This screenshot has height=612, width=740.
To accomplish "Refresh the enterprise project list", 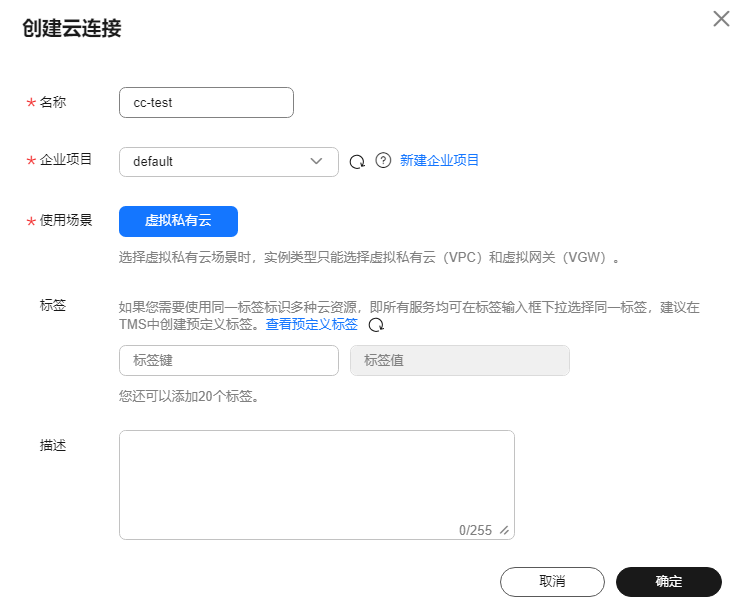I will coord(357,162).
